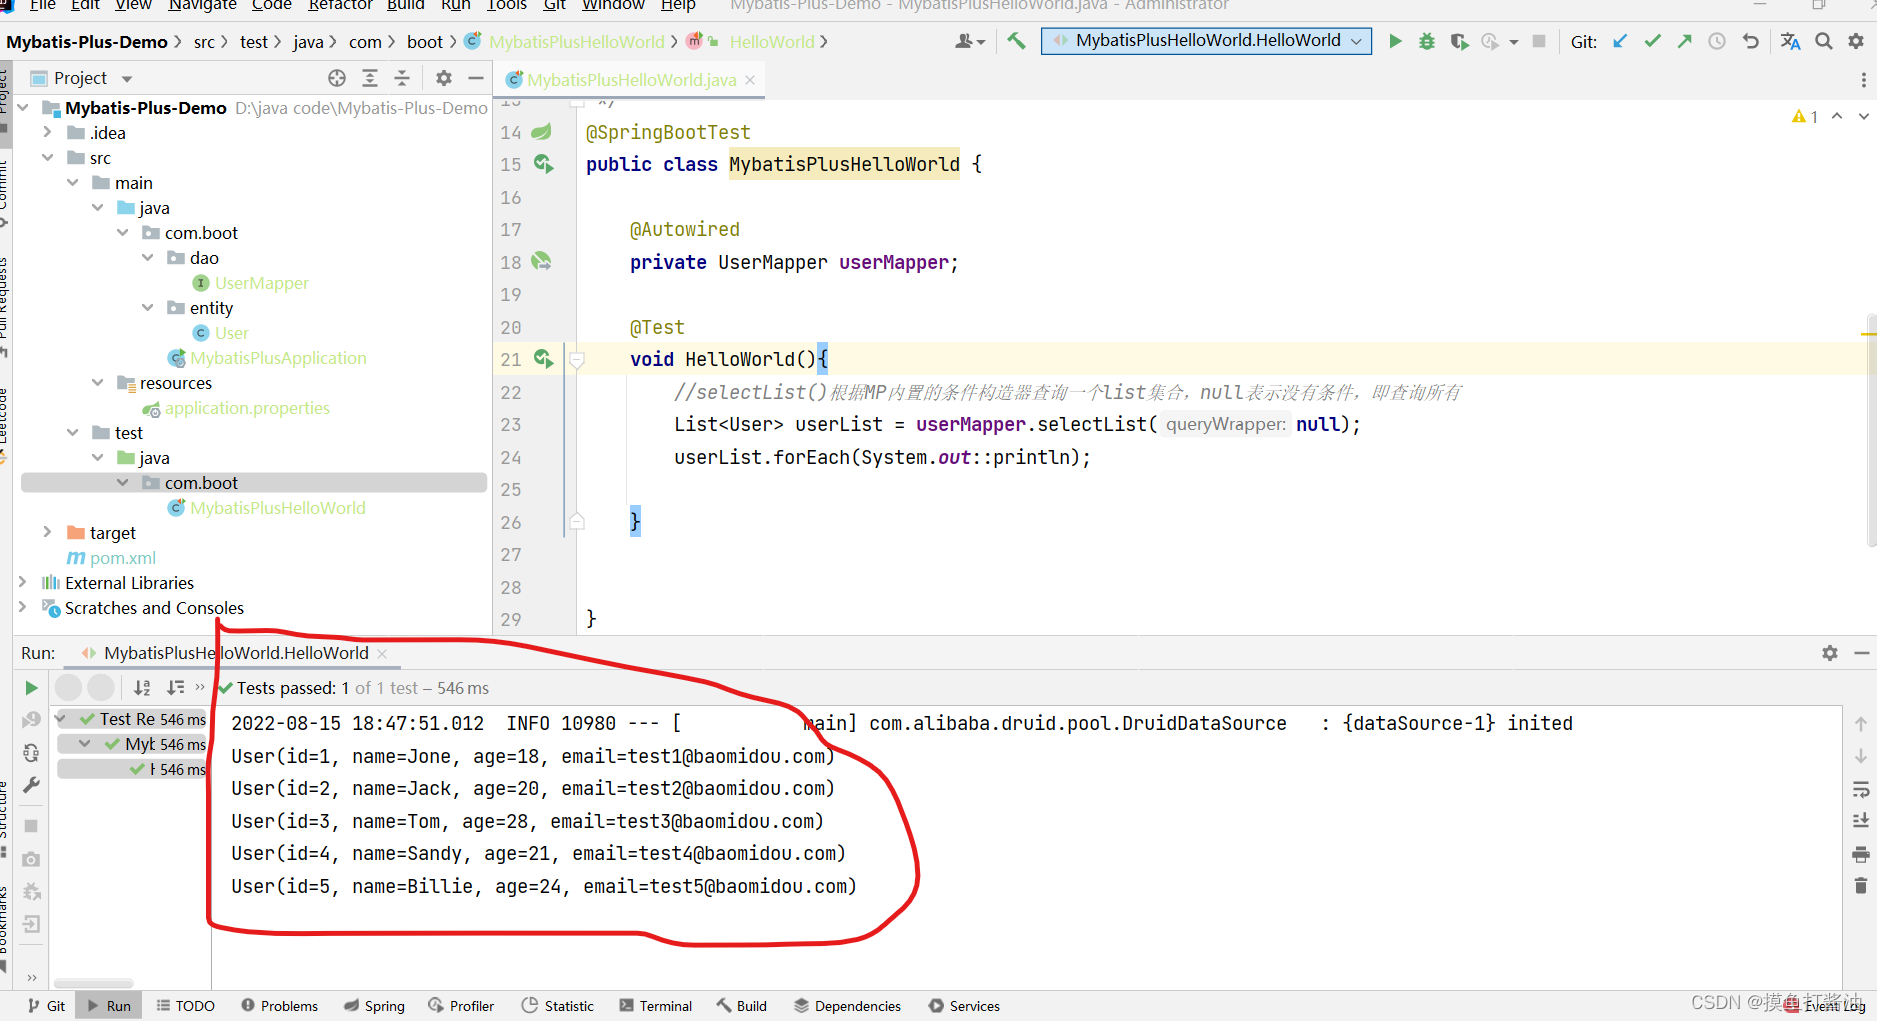This screenshot has width=1877, height=1021.
Task: Run with Coverage from the toolbar
Action: (1459, 41)
